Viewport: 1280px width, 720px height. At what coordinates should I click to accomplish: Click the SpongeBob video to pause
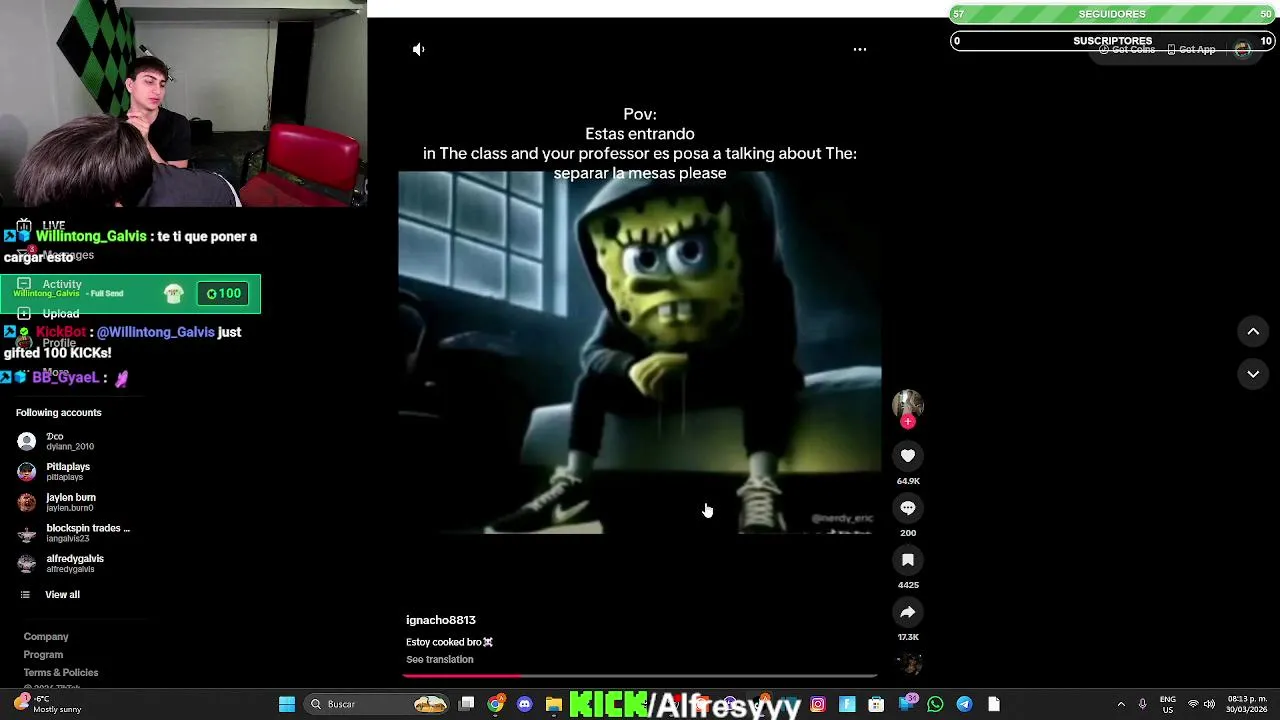point(640,352)
